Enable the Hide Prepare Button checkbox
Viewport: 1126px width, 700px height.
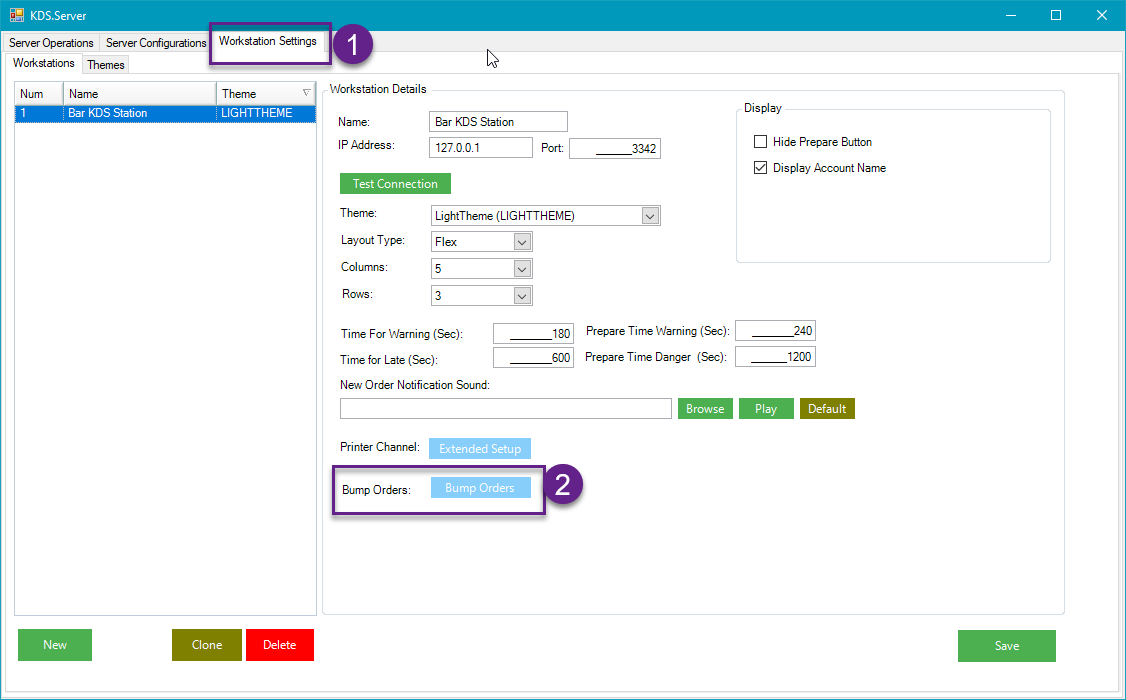(761, 142)
